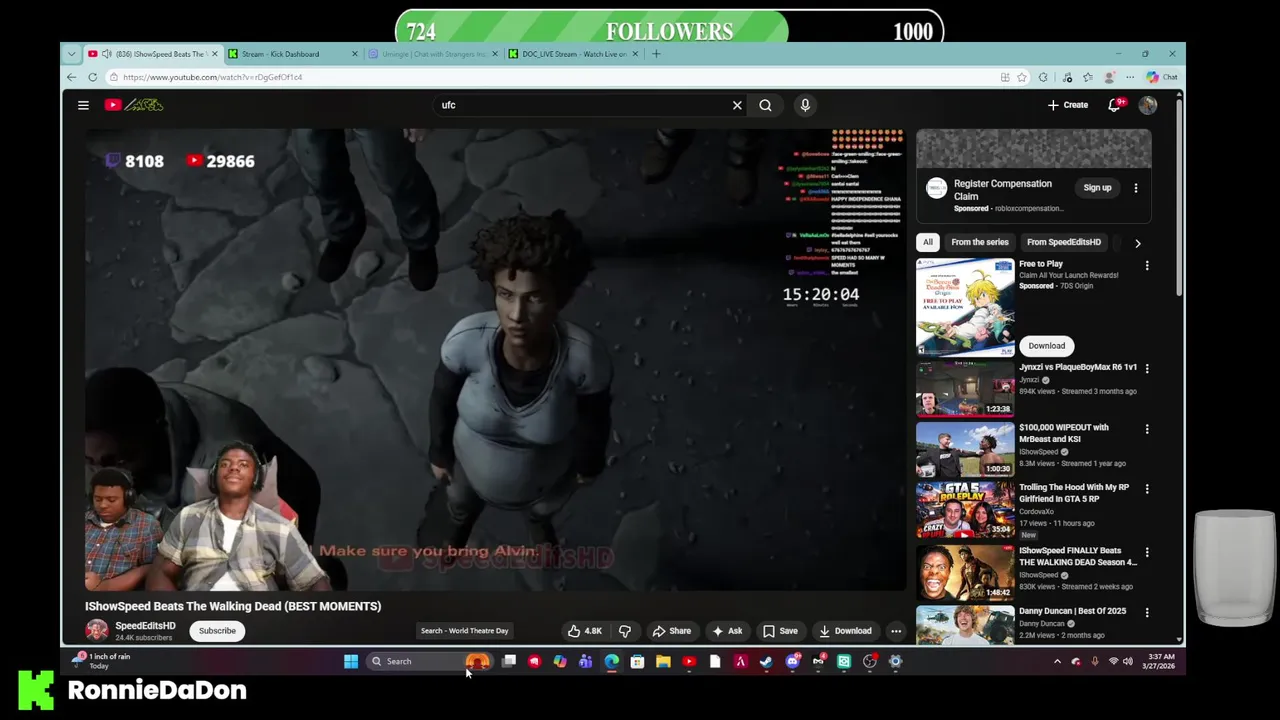Open the SpeedEditsHD channel avatar
This screenshot has height=720, width=1280.
click(x=97, y=630)
